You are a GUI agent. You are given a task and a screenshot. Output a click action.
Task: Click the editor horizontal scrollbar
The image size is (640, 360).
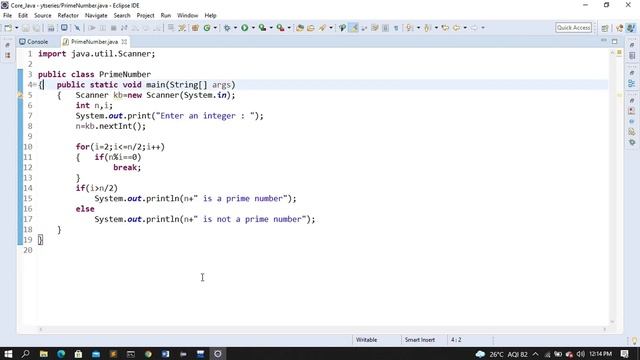322,329
